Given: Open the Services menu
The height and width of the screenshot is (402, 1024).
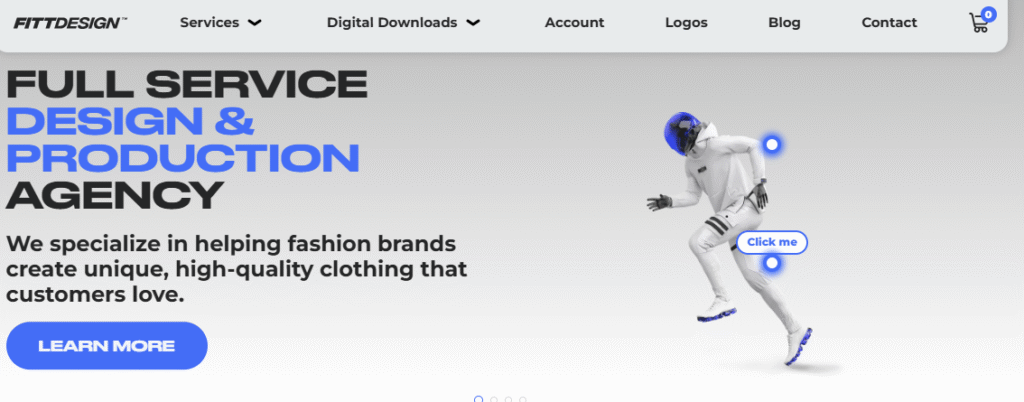Looking at the screenshot, I should click(210, 23).
